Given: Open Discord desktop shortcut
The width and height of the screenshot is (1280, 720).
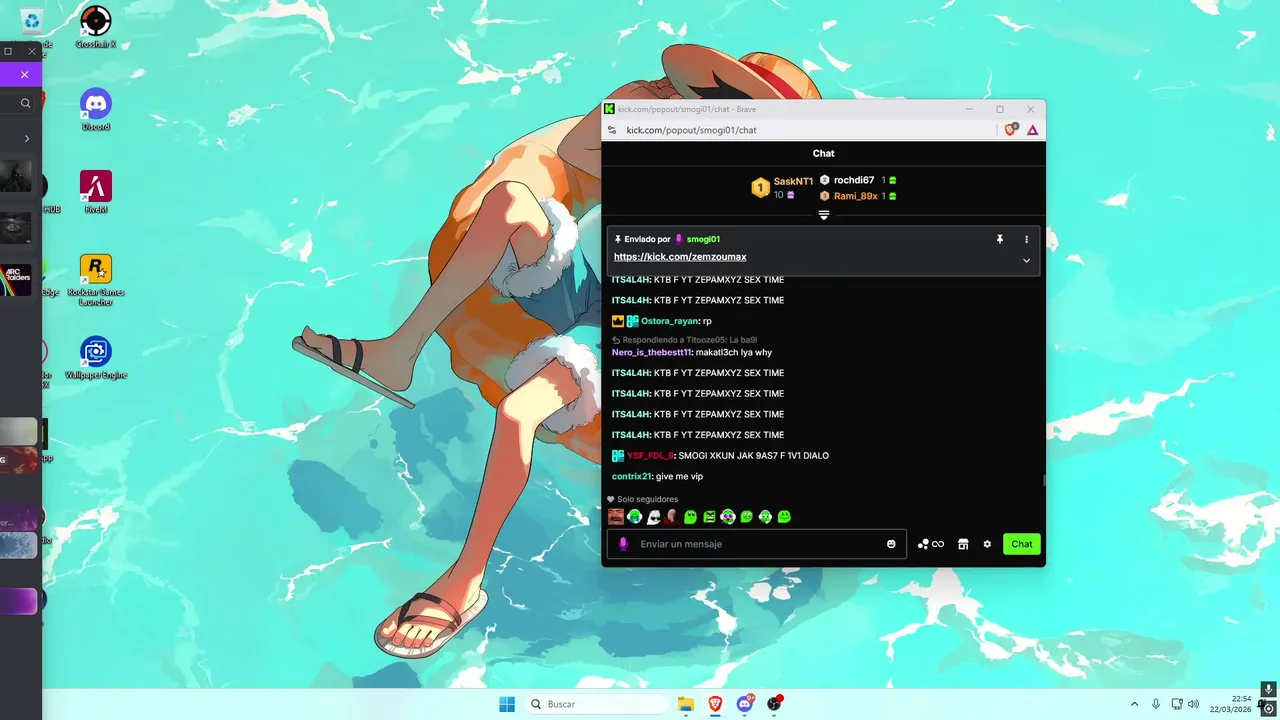Looking at the screenshot, I should tap(96, 109).
